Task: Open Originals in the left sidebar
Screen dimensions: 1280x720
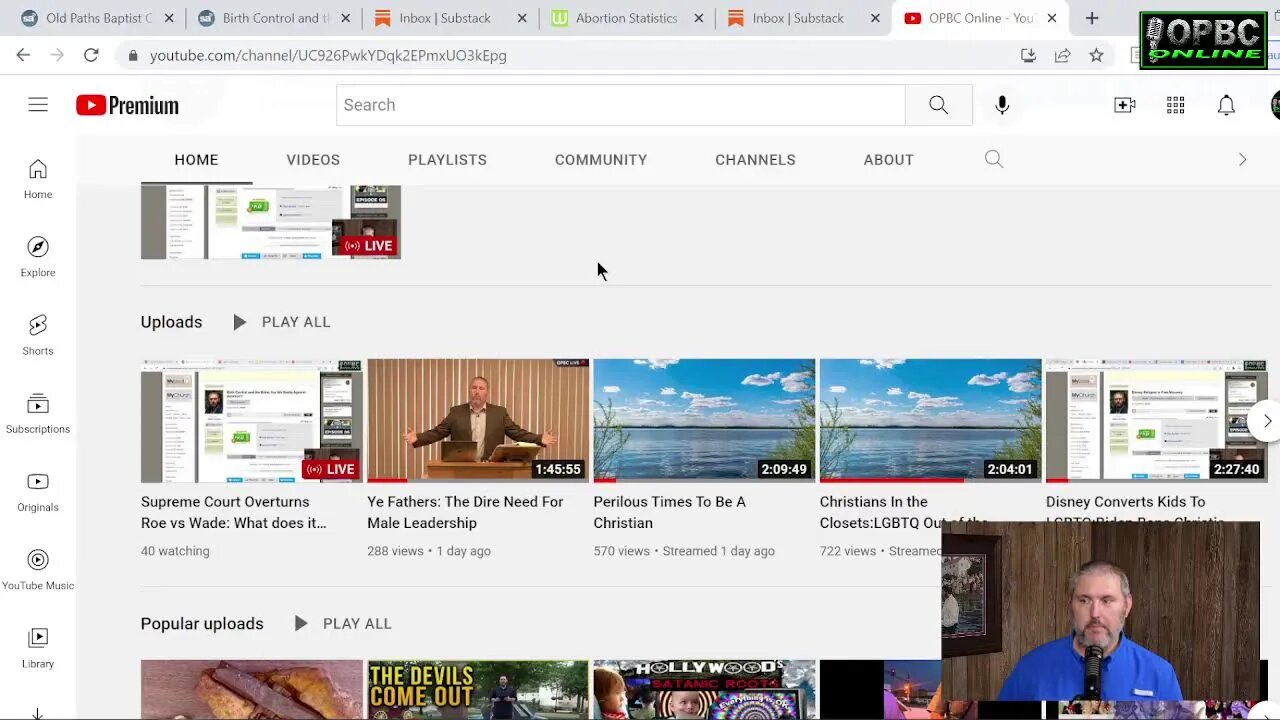Action: click(x=38, y=492)
